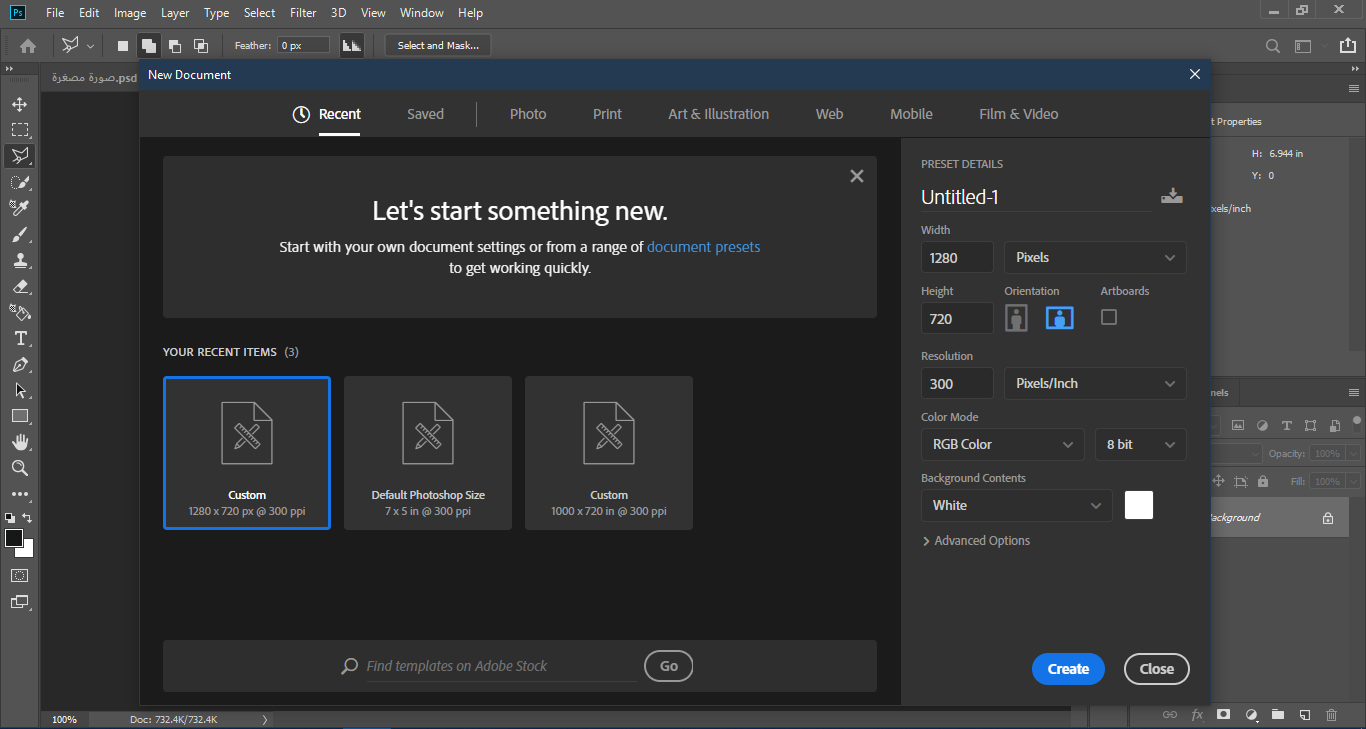This screenshot has width=1366, height=729.
Task: Open the Edit Toolbar three-dots menu
Action: pyautogui.click(x=20, y=494)
